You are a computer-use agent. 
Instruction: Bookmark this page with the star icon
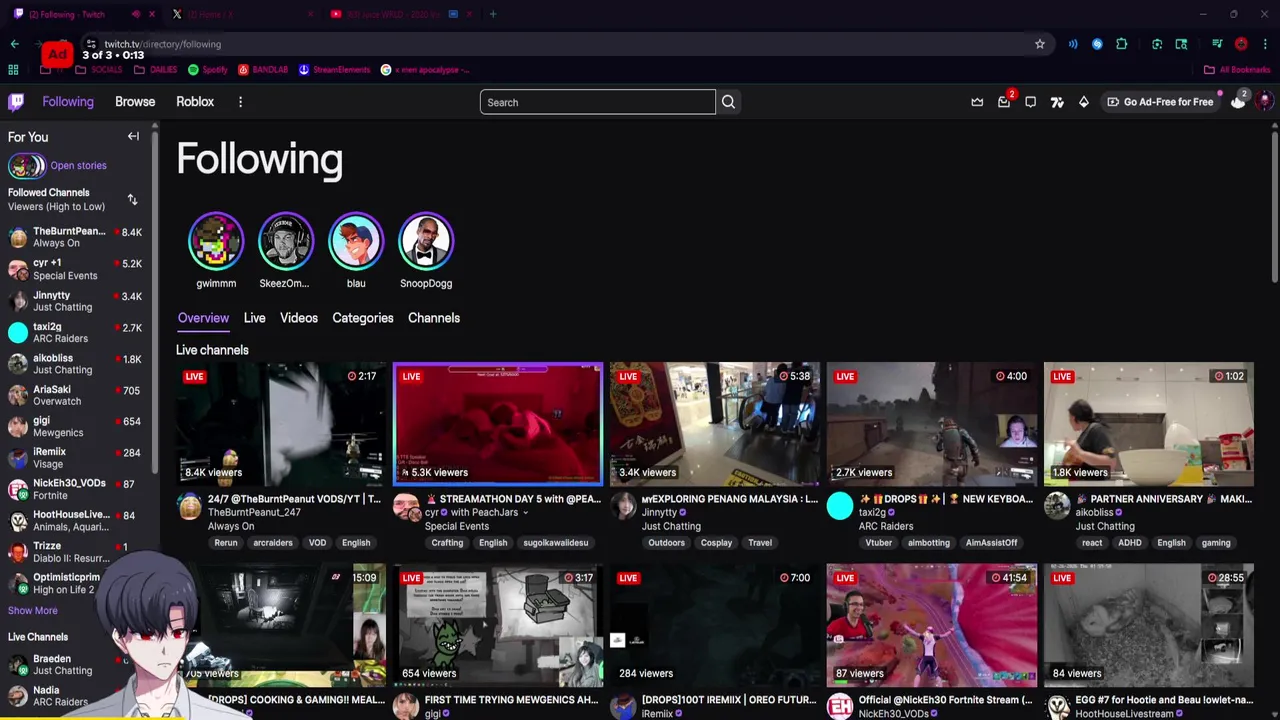[1040, 44]
